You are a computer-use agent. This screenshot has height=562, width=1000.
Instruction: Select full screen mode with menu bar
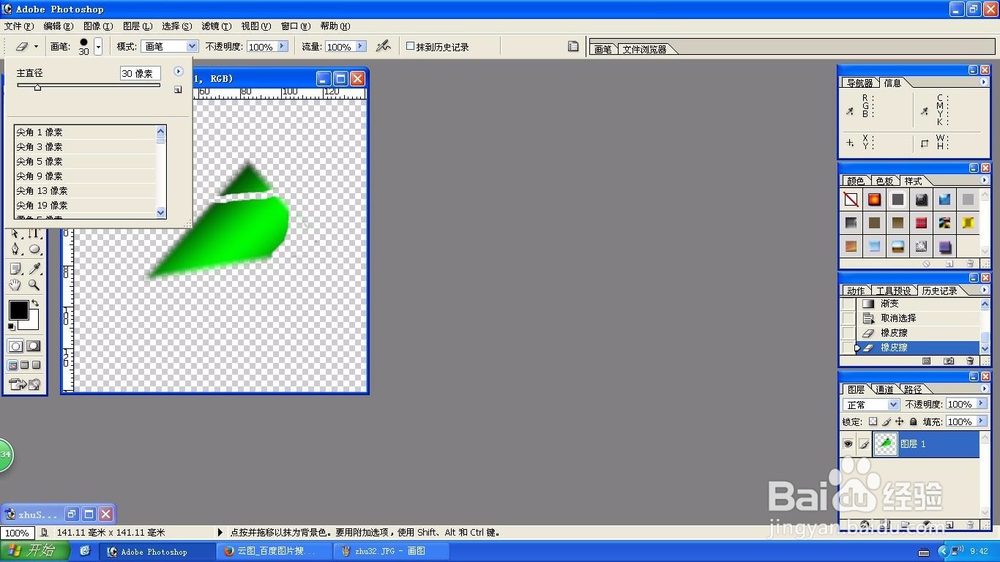24,365
